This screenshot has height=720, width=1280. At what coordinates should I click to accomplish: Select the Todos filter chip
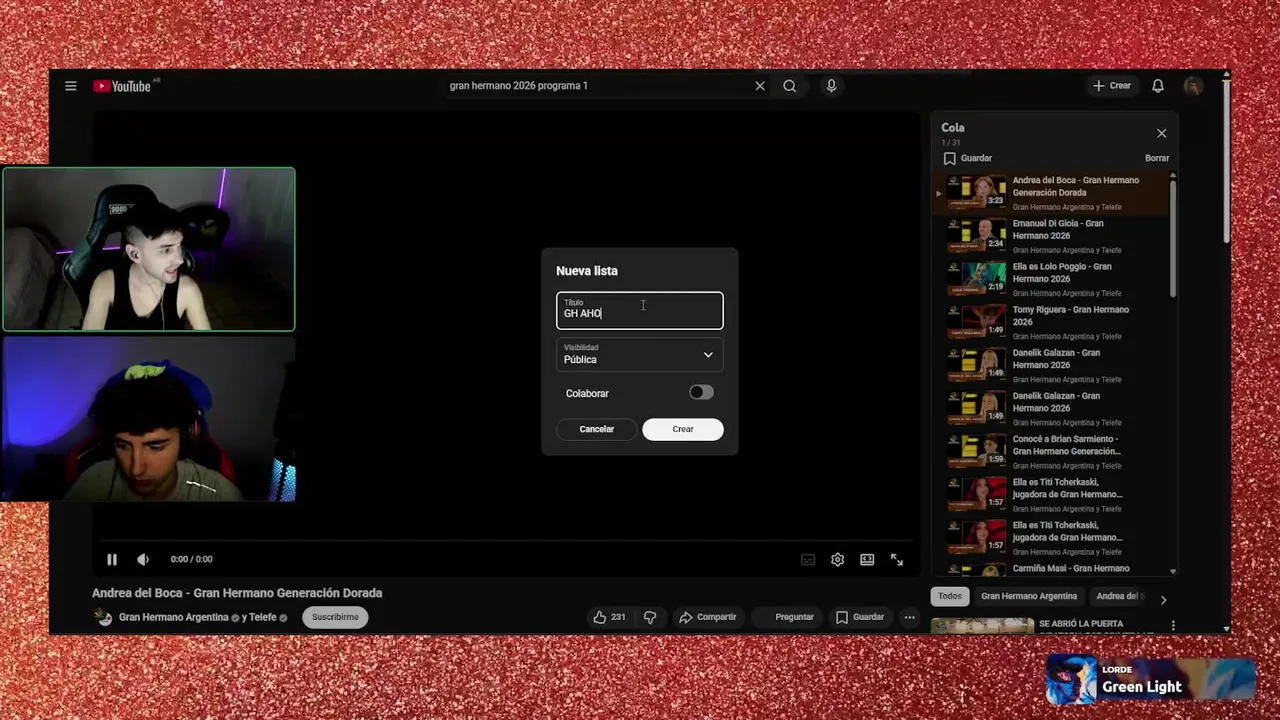[x=950, y=596]
